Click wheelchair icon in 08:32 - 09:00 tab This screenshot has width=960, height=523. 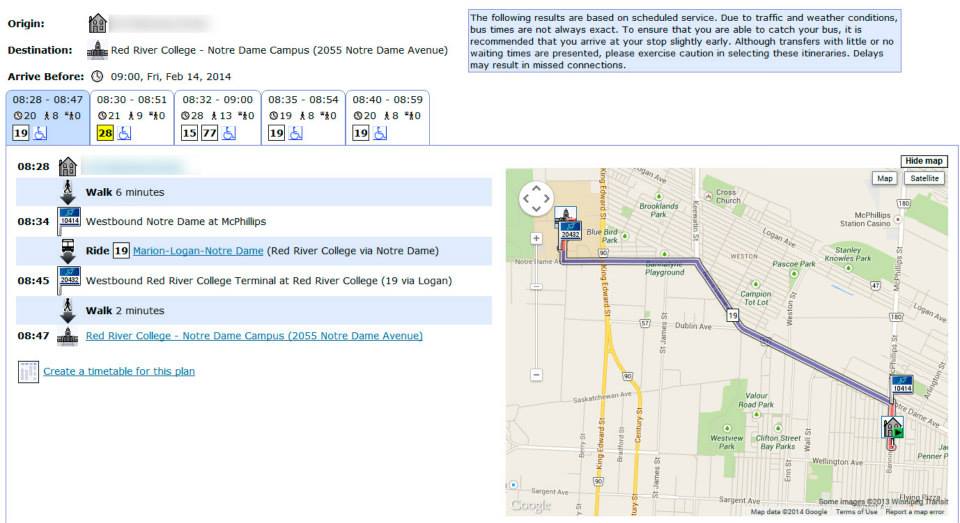pyautogui.click(x=229, y=133)
